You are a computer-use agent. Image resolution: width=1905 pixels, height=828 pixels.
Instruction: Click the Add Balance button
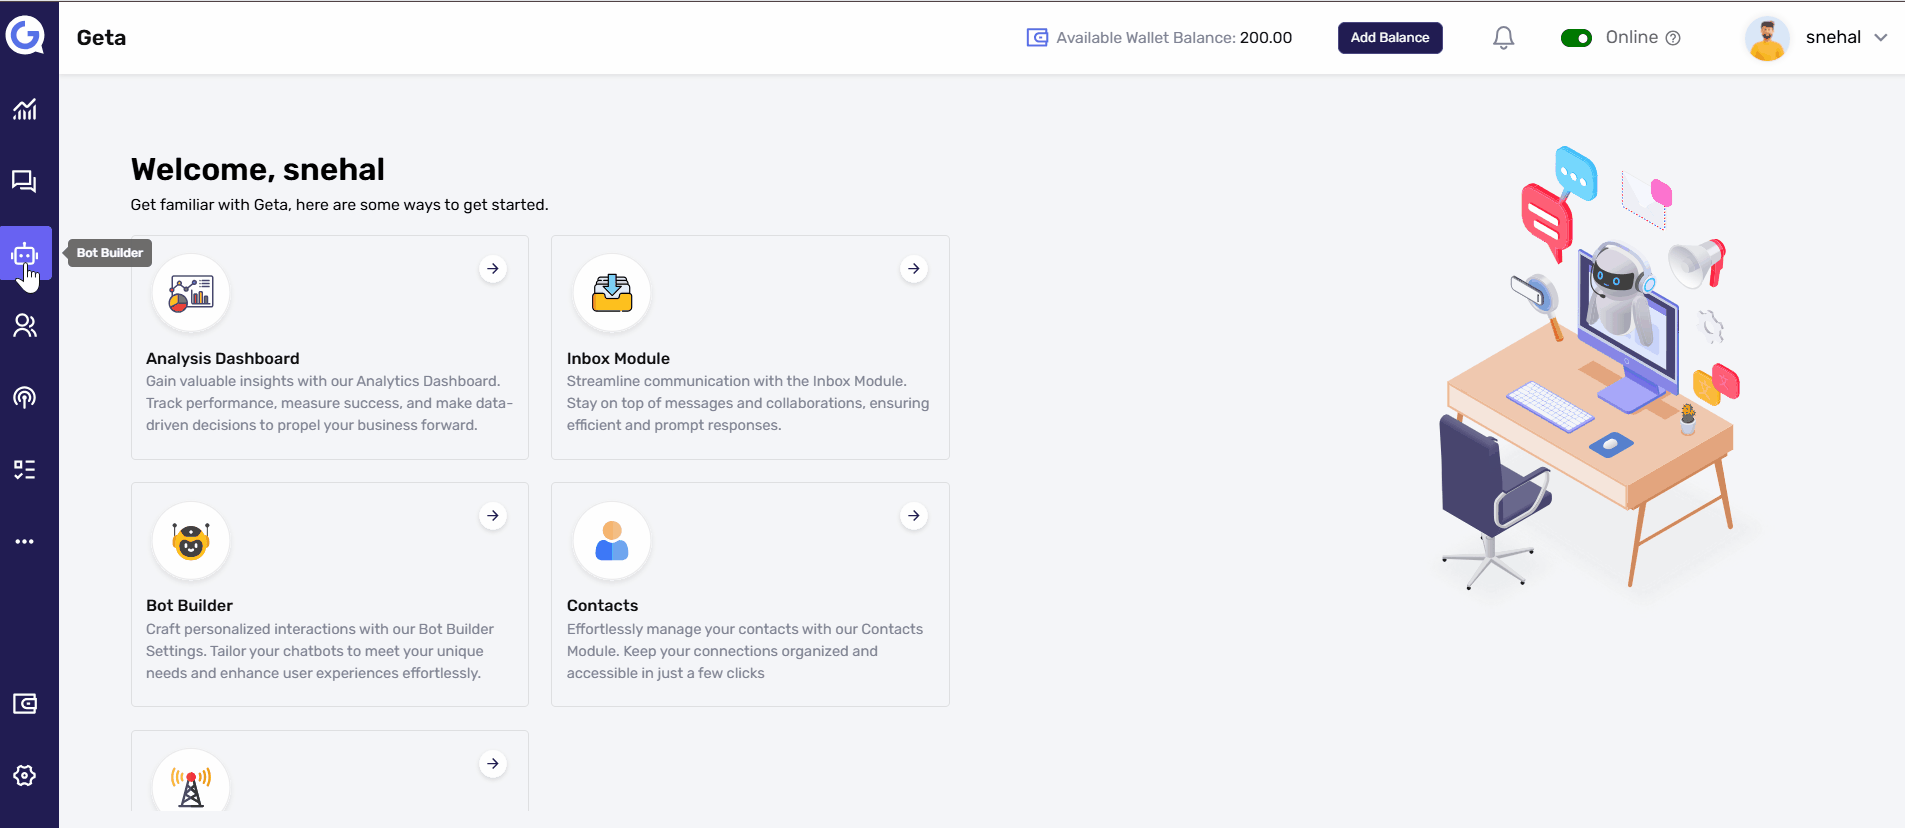pyautogui.click(x=1390, y=38)
